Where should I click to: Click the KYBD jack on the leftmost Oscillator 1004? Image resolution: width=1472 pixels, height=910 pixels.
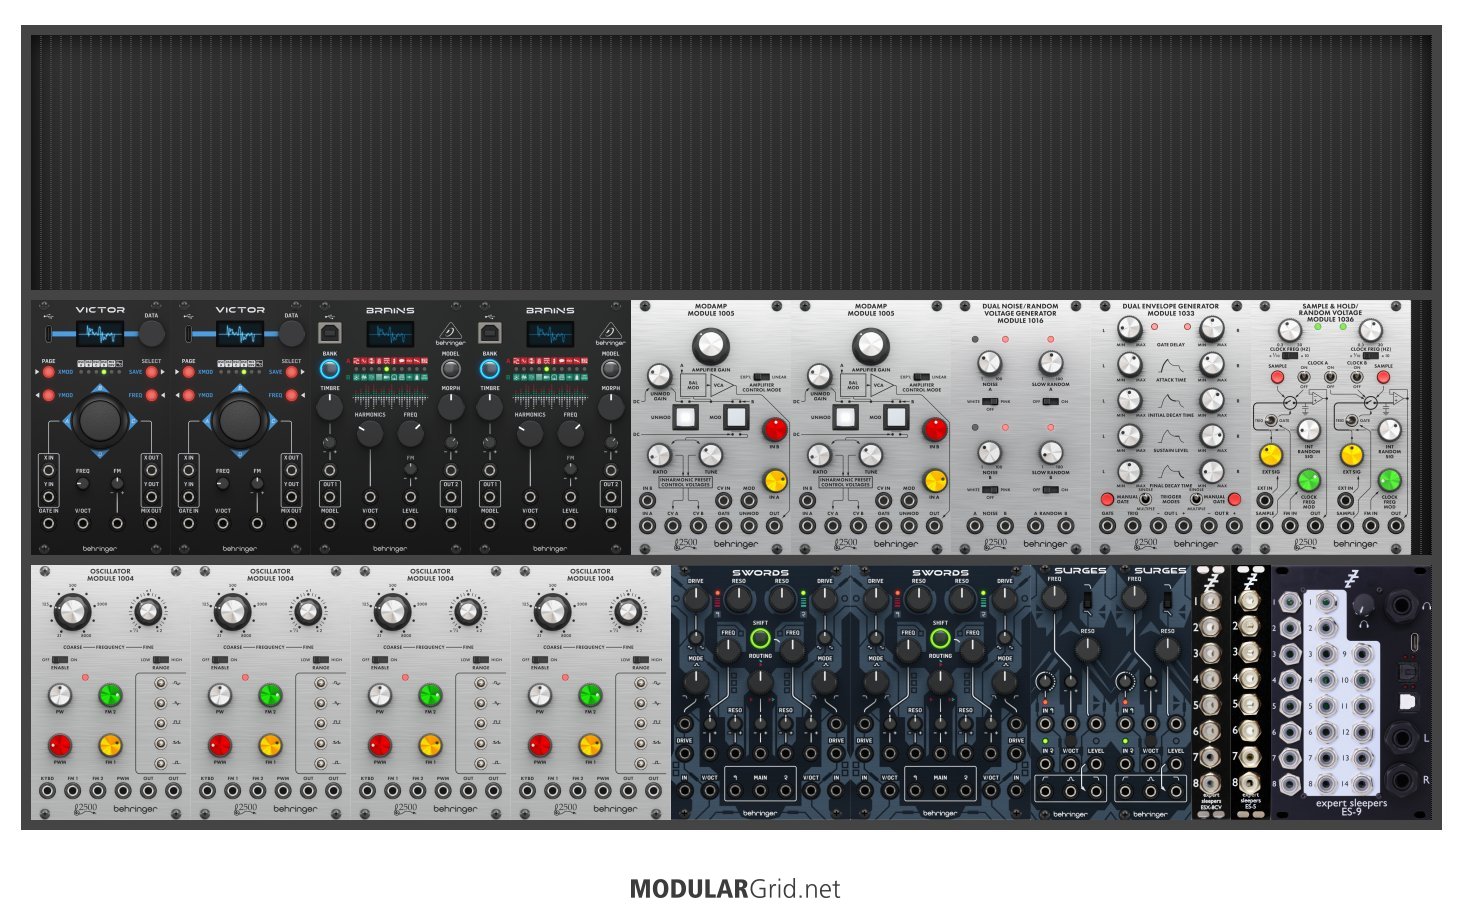click(47, 791)
